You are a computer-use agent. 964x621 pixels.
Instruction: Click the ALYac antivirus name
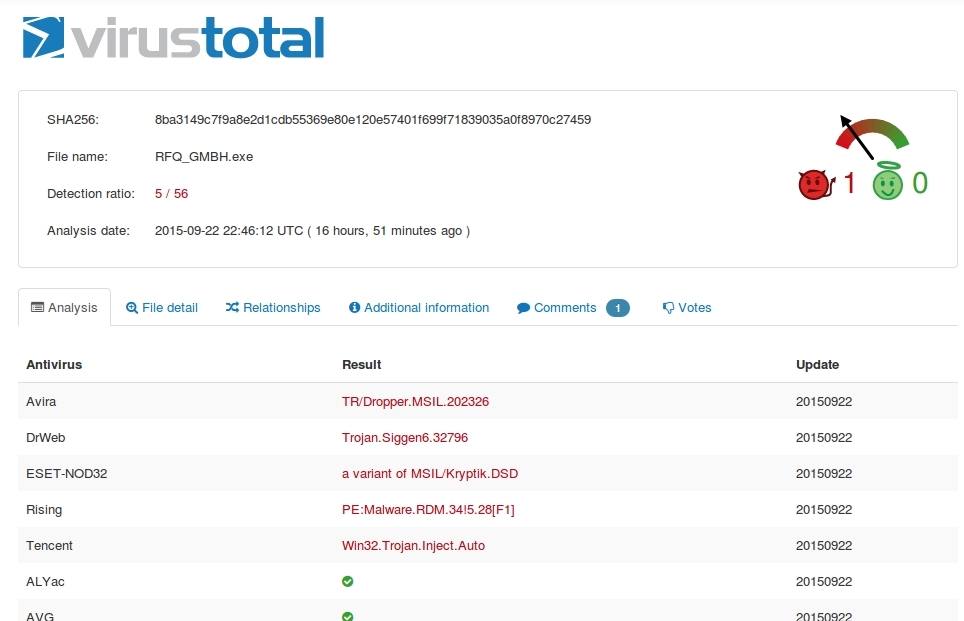45,582
